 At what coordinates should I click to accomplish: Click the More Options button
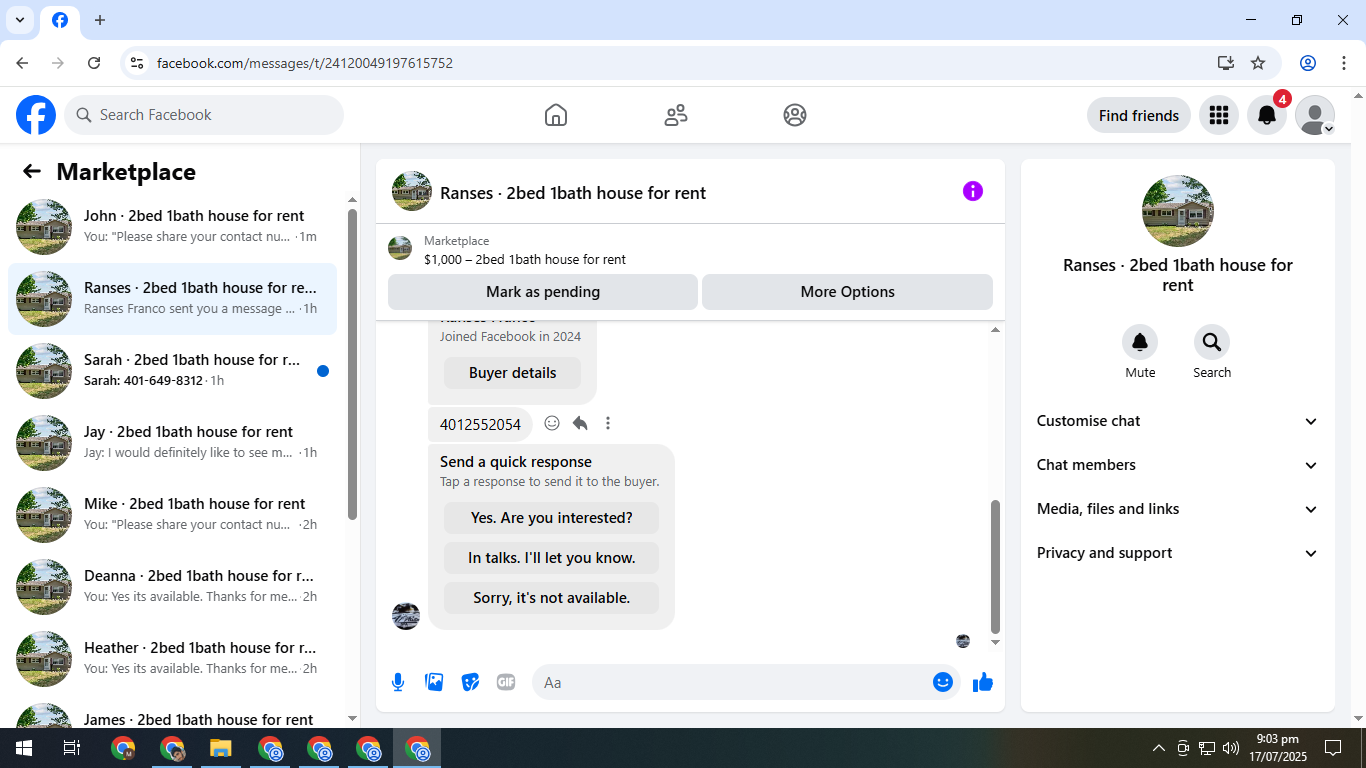(x=847, y=292)
